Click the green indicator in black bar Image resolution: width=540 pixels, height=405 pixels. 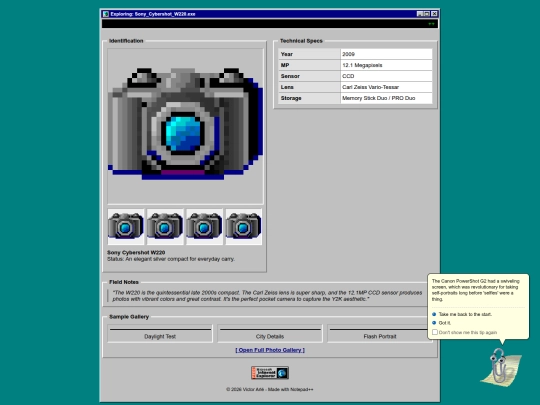(431, 24)
